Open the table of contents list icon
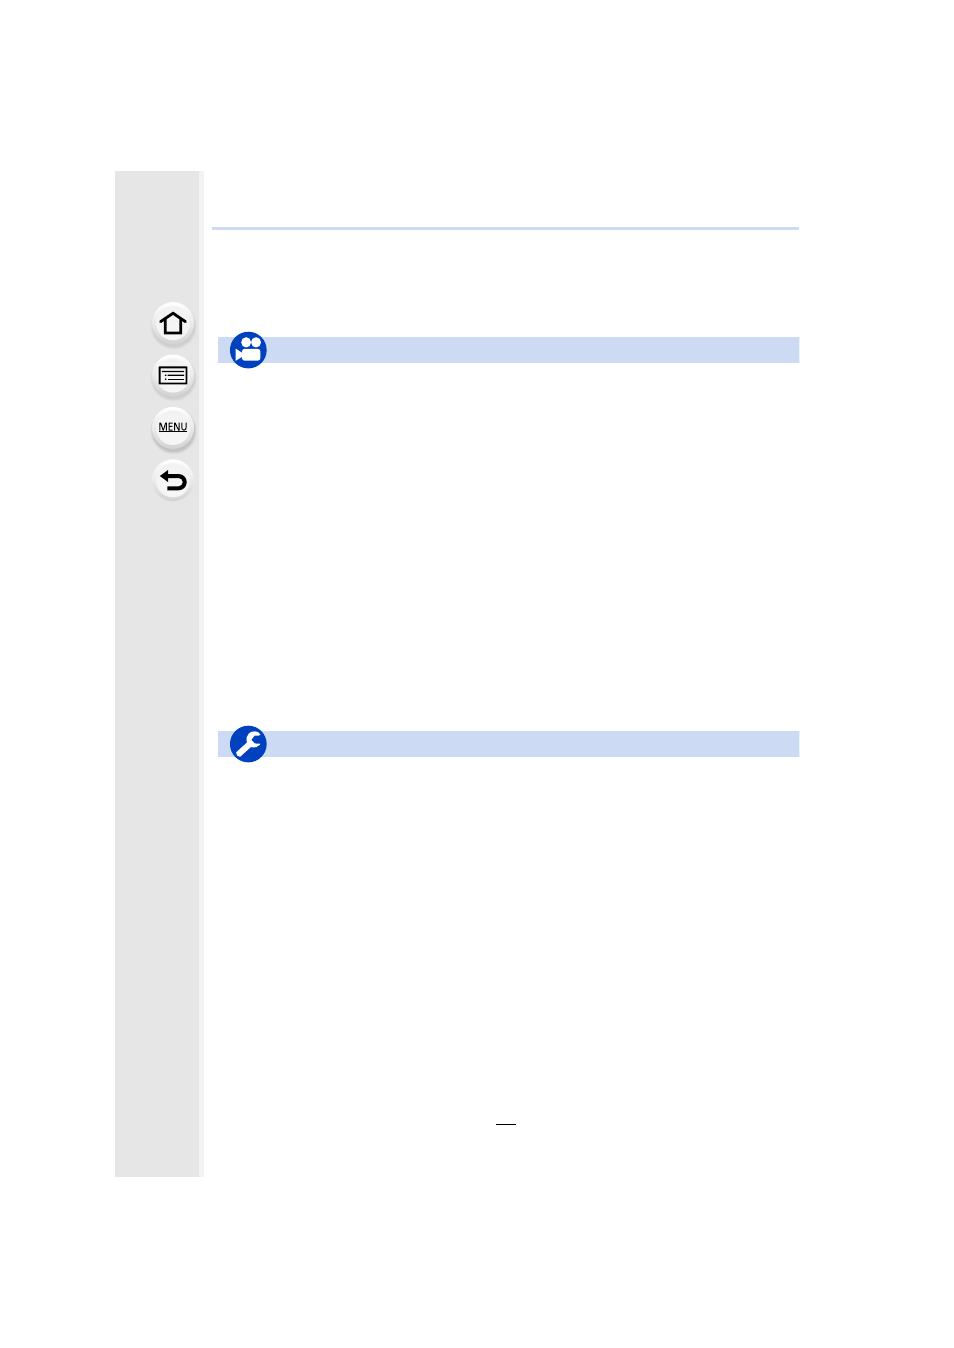The image size is (954, 1348). (173, 376)
